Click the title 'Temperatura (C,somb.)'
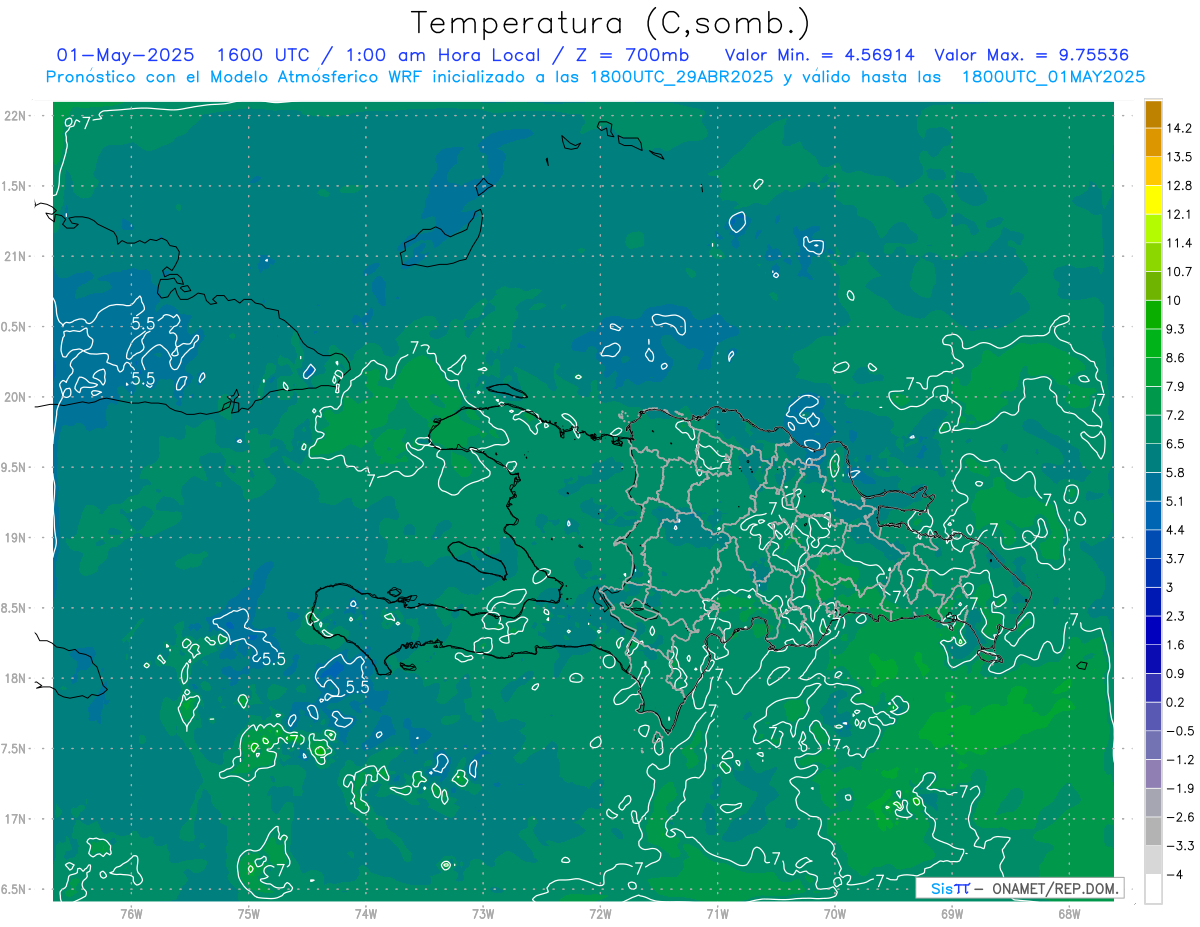Image resolution: width=1200 pixels, height=927 pixels. click(611, 22)
